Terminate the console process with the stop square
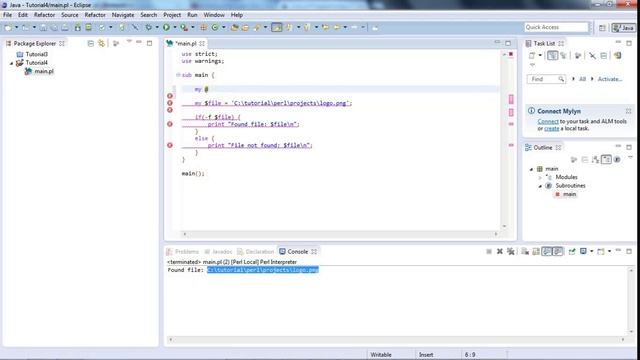 tap(489, 251)
